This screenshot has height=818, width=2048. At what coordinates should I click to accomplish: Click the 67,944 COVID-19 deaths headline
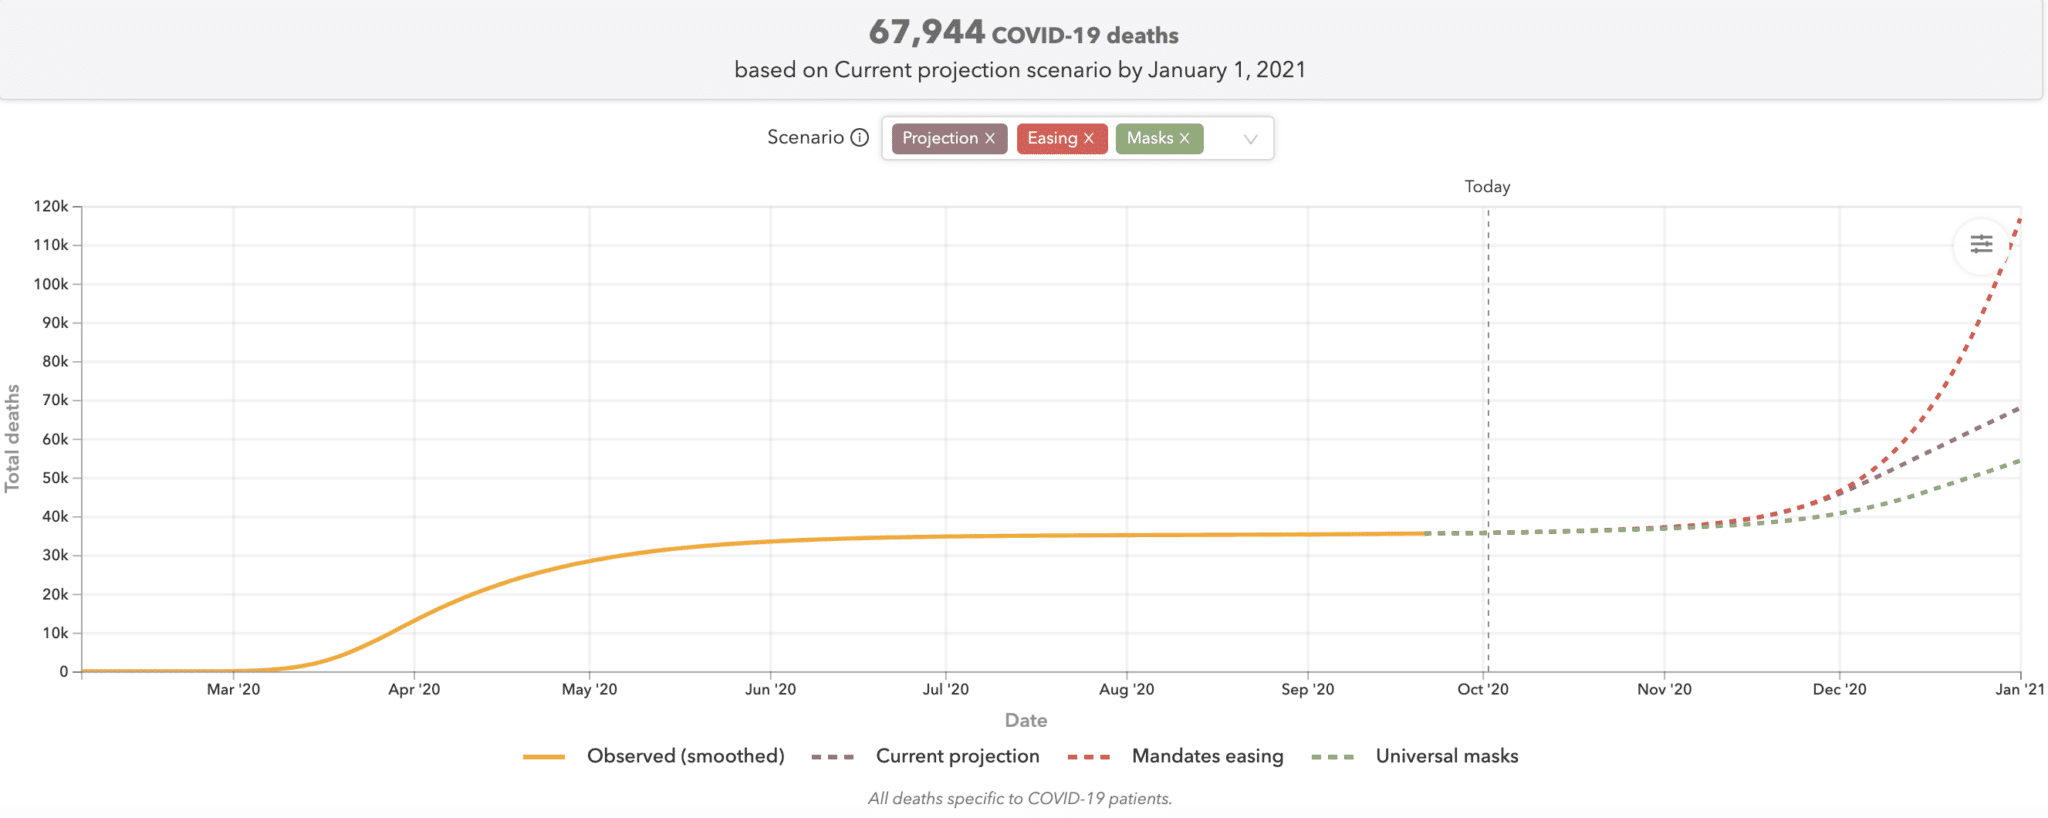[1022, 33]
